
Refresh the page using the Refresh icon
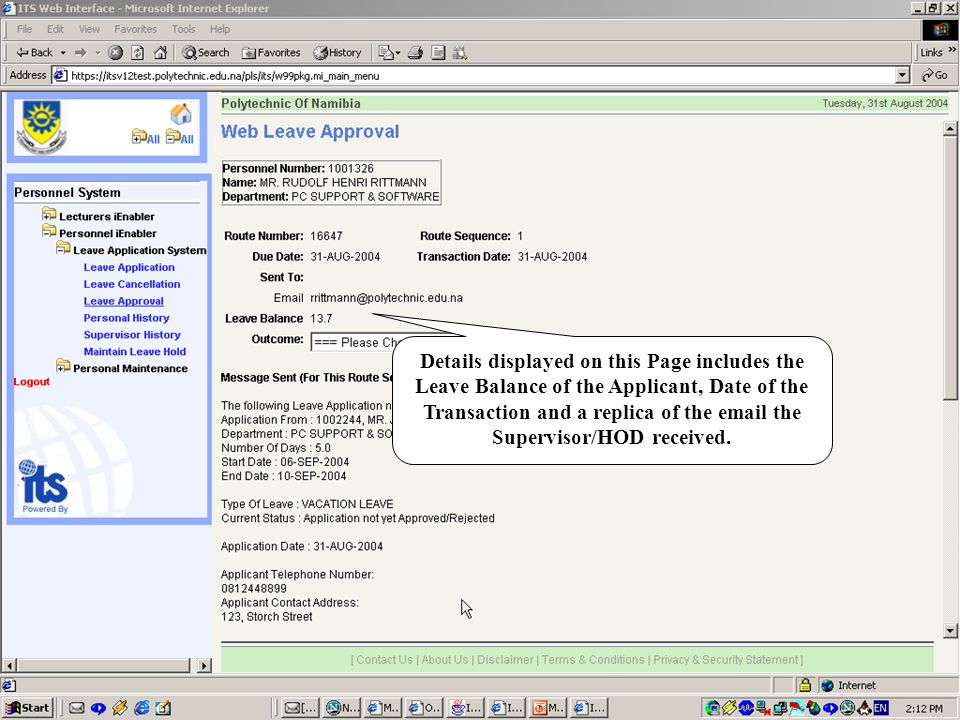138,53
